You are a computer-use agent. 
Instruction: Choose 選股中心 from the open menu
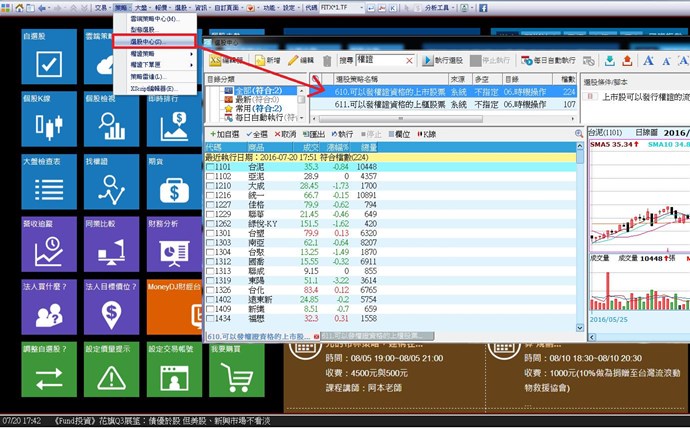[x=146, y=42]
